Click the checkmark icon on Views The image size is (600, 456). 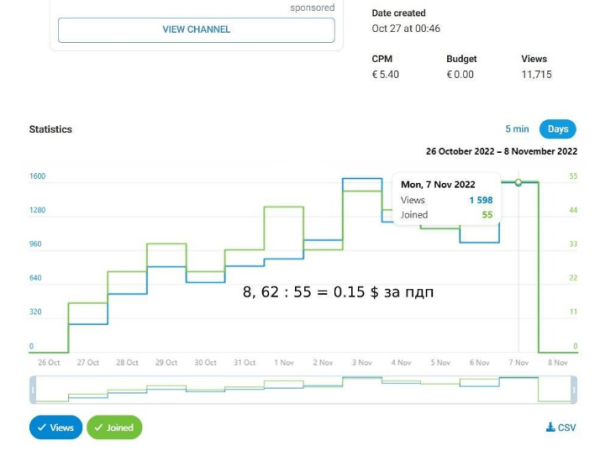(41, 428)
